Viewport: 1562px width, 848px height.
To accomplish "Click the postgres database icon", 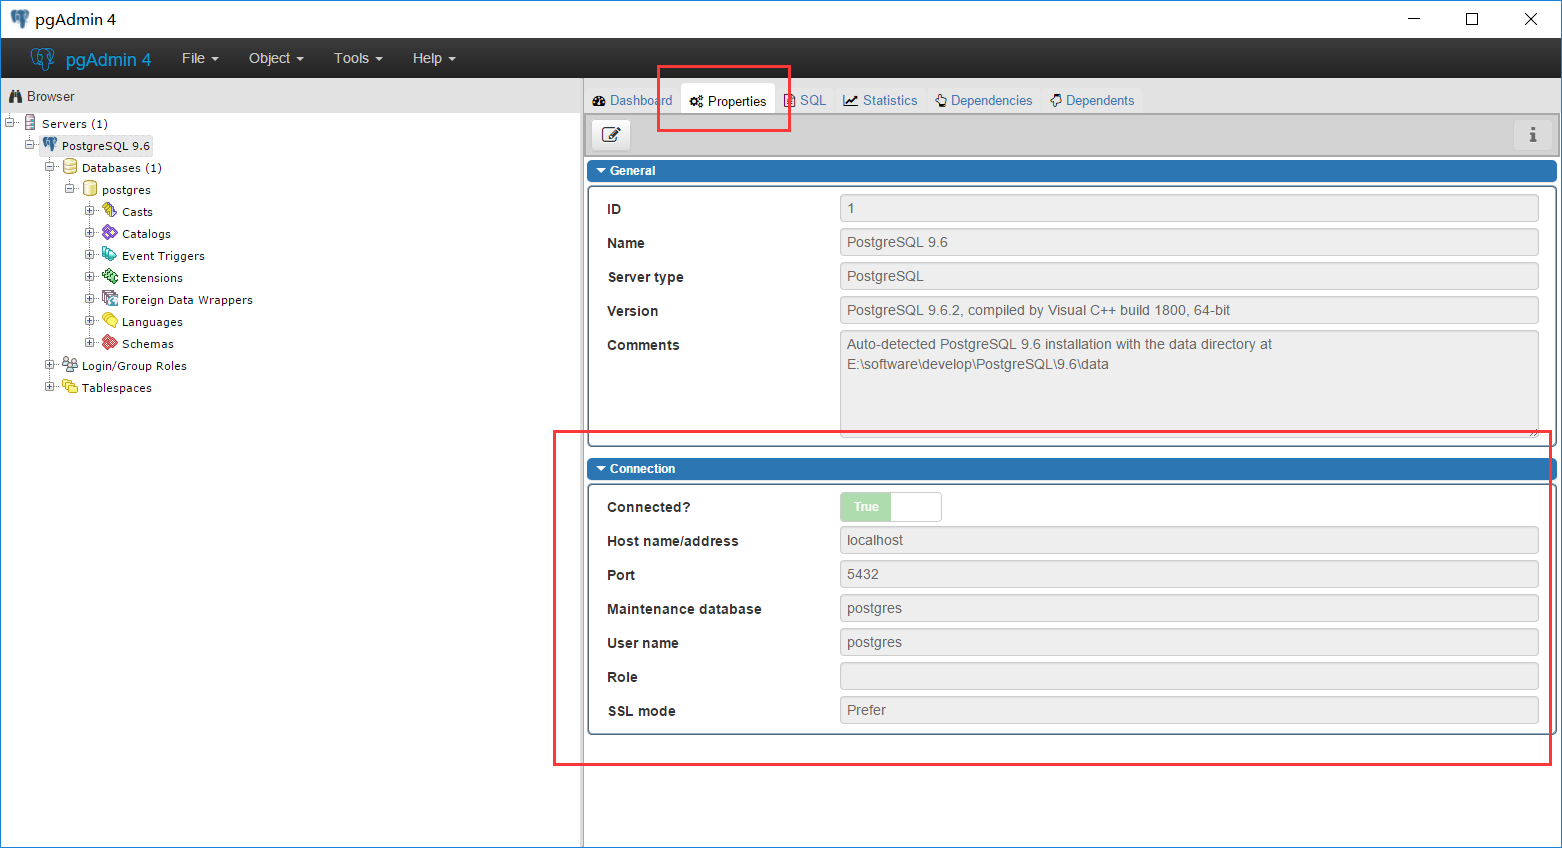I will coord(90,189).
